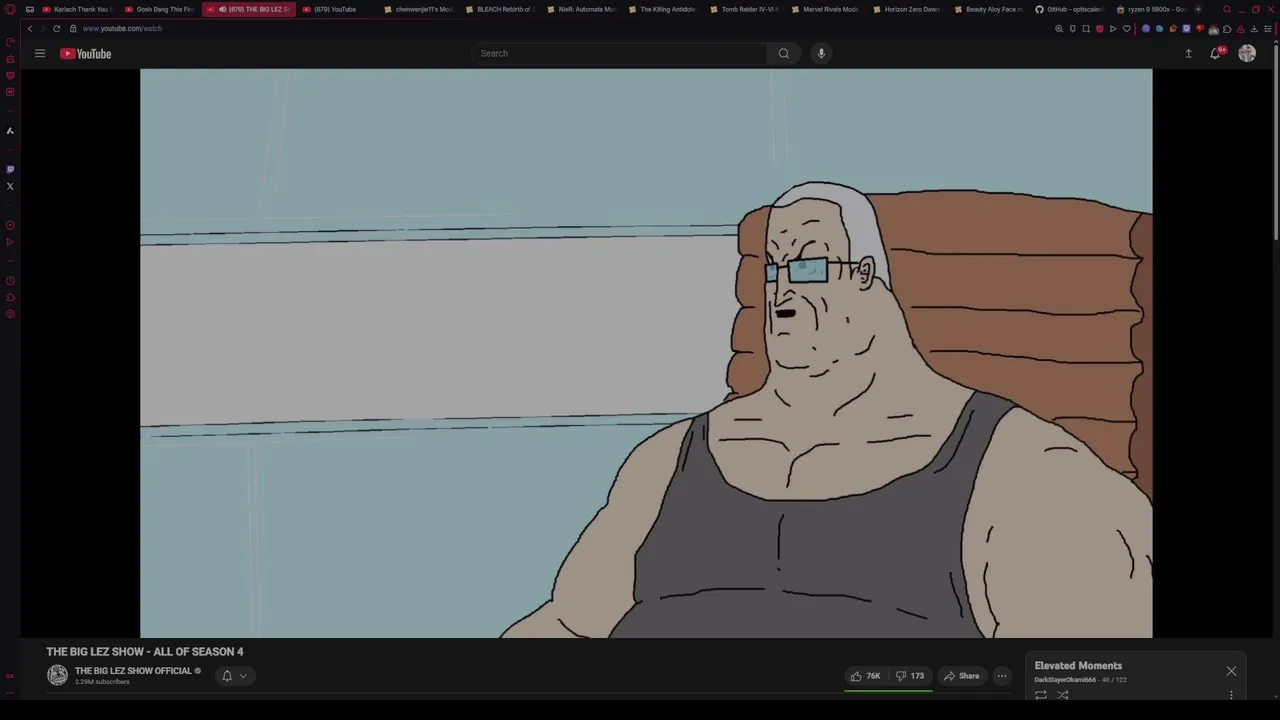Screen dimensions: 1280x720
Task: Go to YouTube home via logo
Action: [x=86, y=53]
